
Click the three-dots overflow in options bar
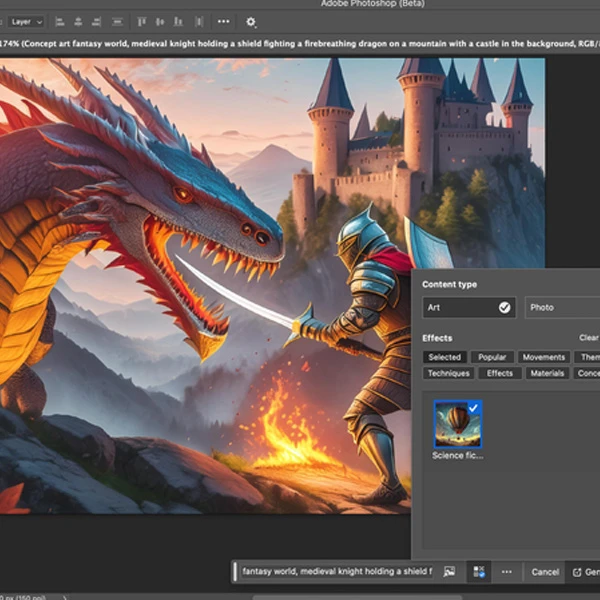point(223,21)
